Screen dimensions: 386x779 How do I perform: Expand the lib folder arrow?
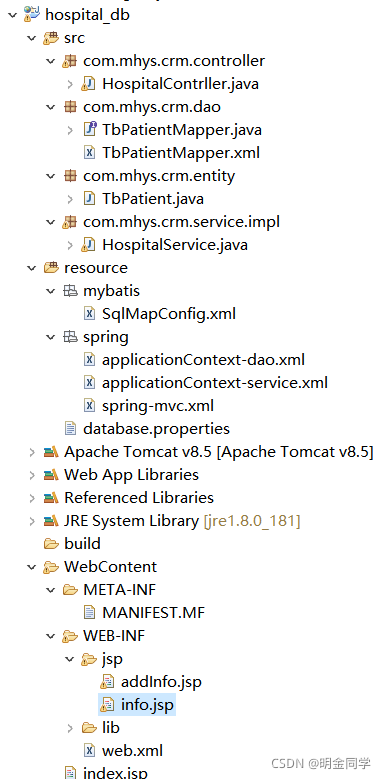70,728
